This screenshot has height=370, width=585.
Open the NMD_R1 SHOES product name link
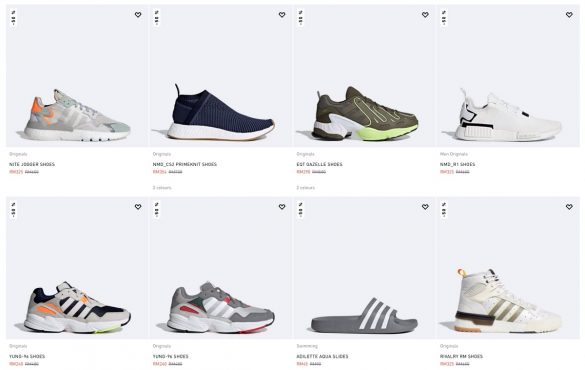(x=457, y=164)
